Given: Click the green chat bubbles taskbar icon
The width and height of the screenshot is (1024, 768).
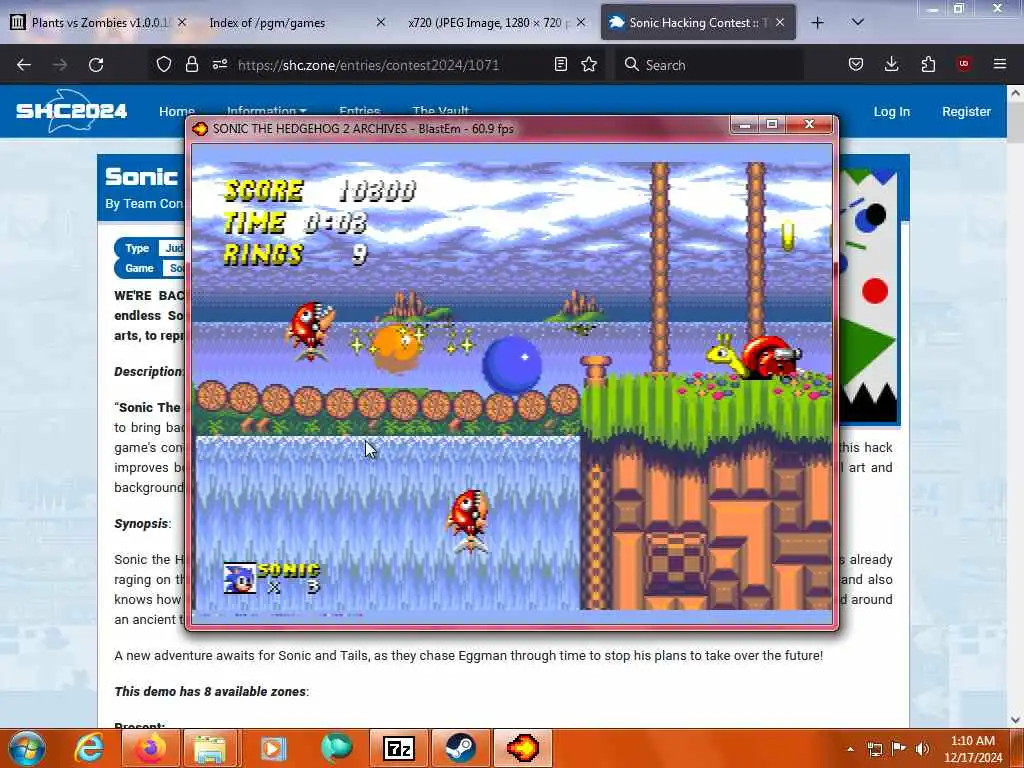Looking at the screenshot, I should coord(336,748).
